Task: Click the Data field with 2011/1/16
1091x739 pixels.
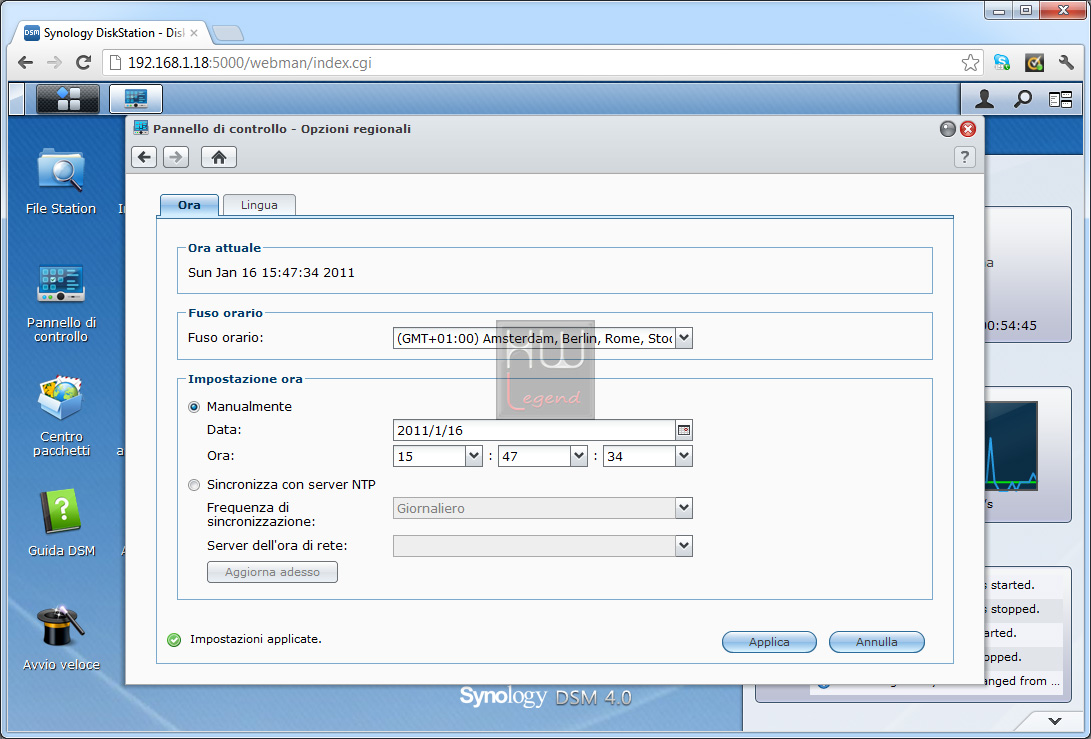Action: point(534,430)
